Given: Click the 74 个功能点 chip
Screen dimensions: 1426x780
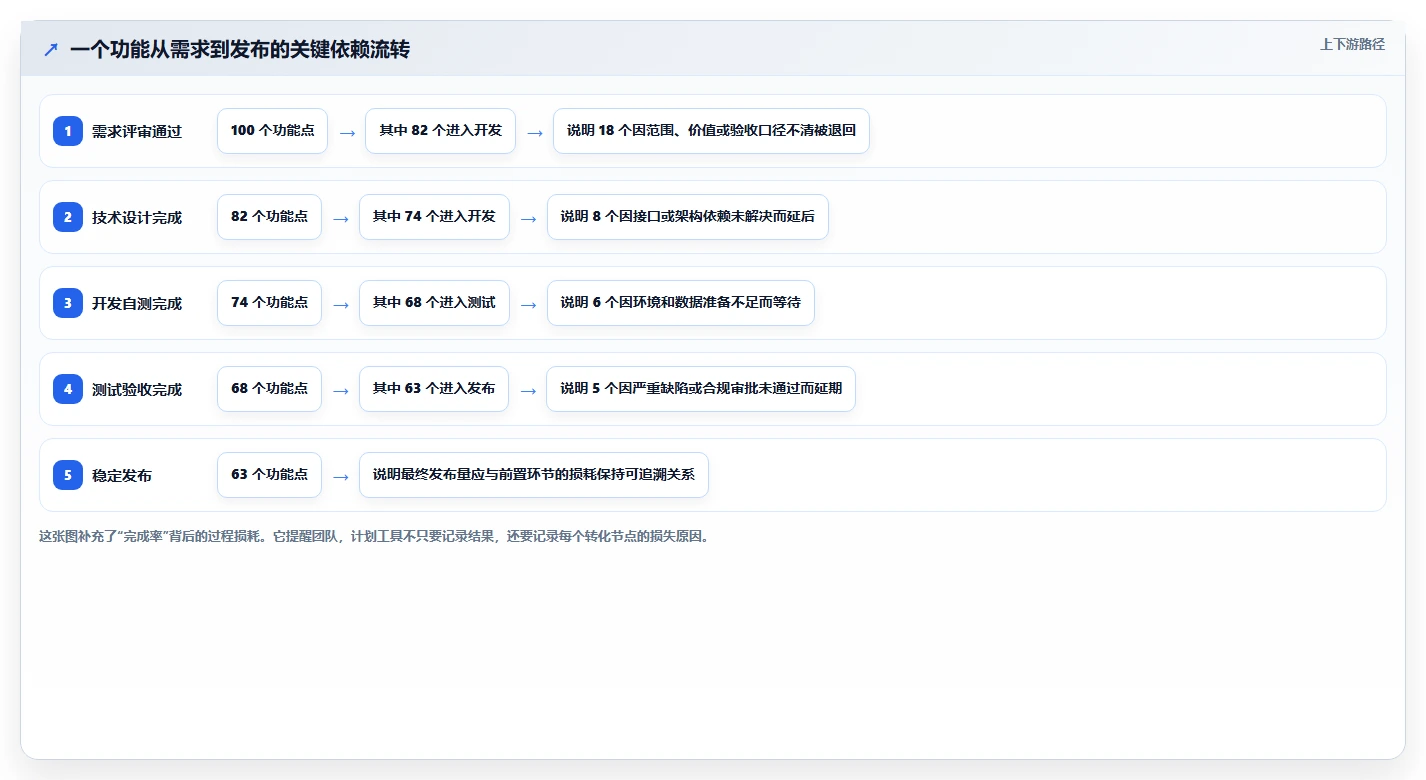Looking at the screenshot, I should [x=269, y=303].
